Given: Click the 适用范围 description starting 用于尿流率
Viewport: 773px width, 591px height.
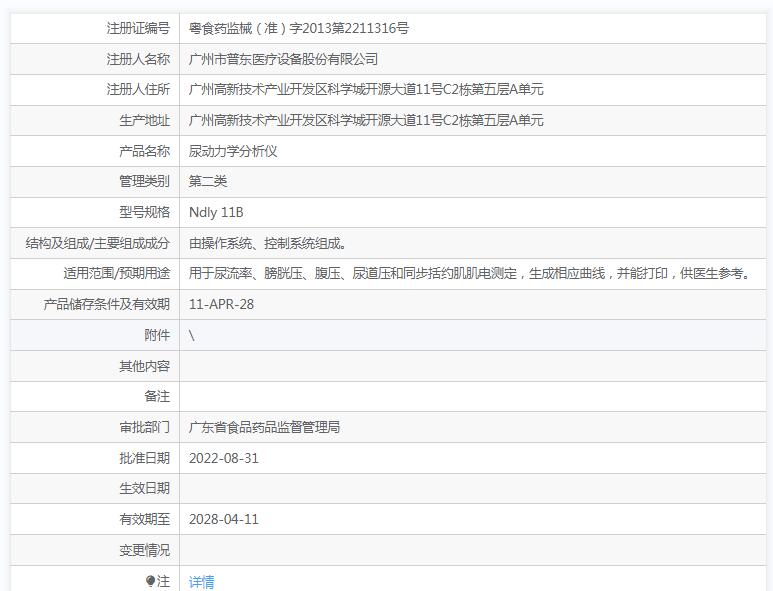Looking at the screenshot, I should (x=470, y=274).
